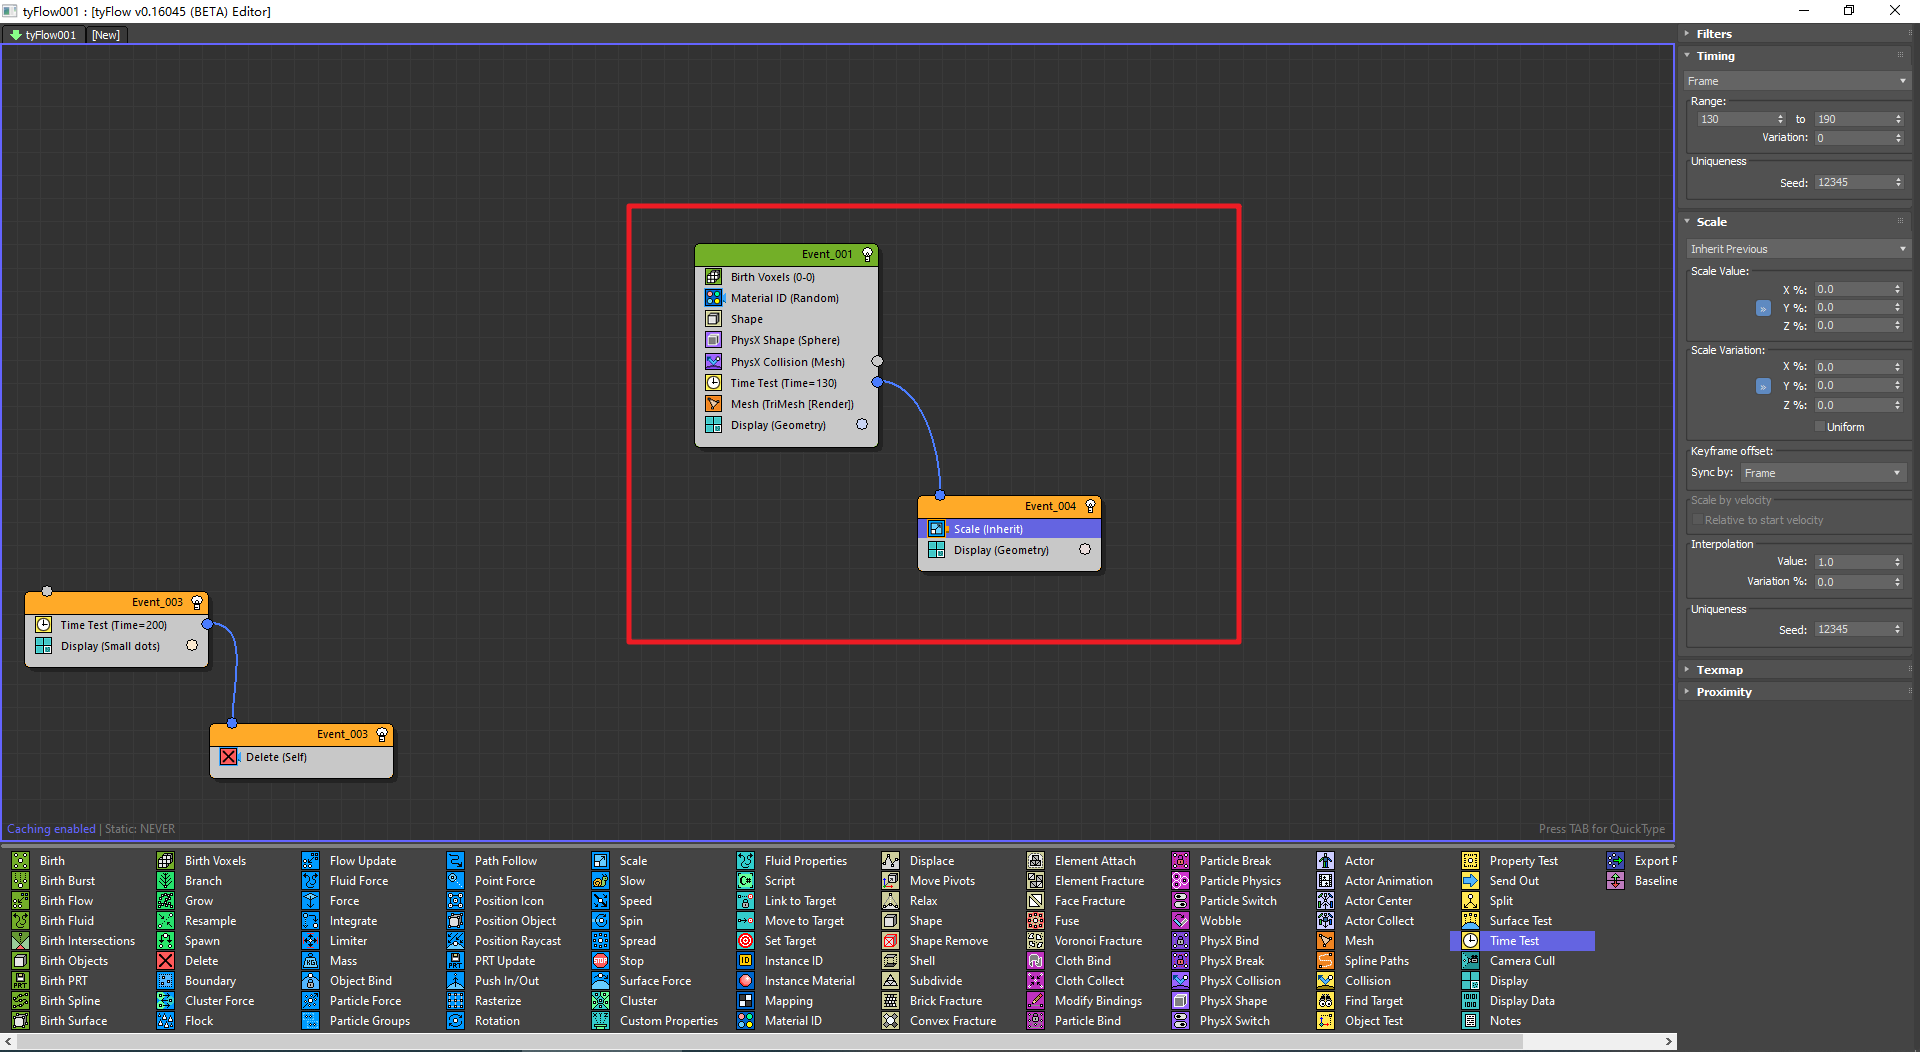Click the Baseline operator icon
The width and height of the screenshot is (1920, 1052).
pos(1616,881)
